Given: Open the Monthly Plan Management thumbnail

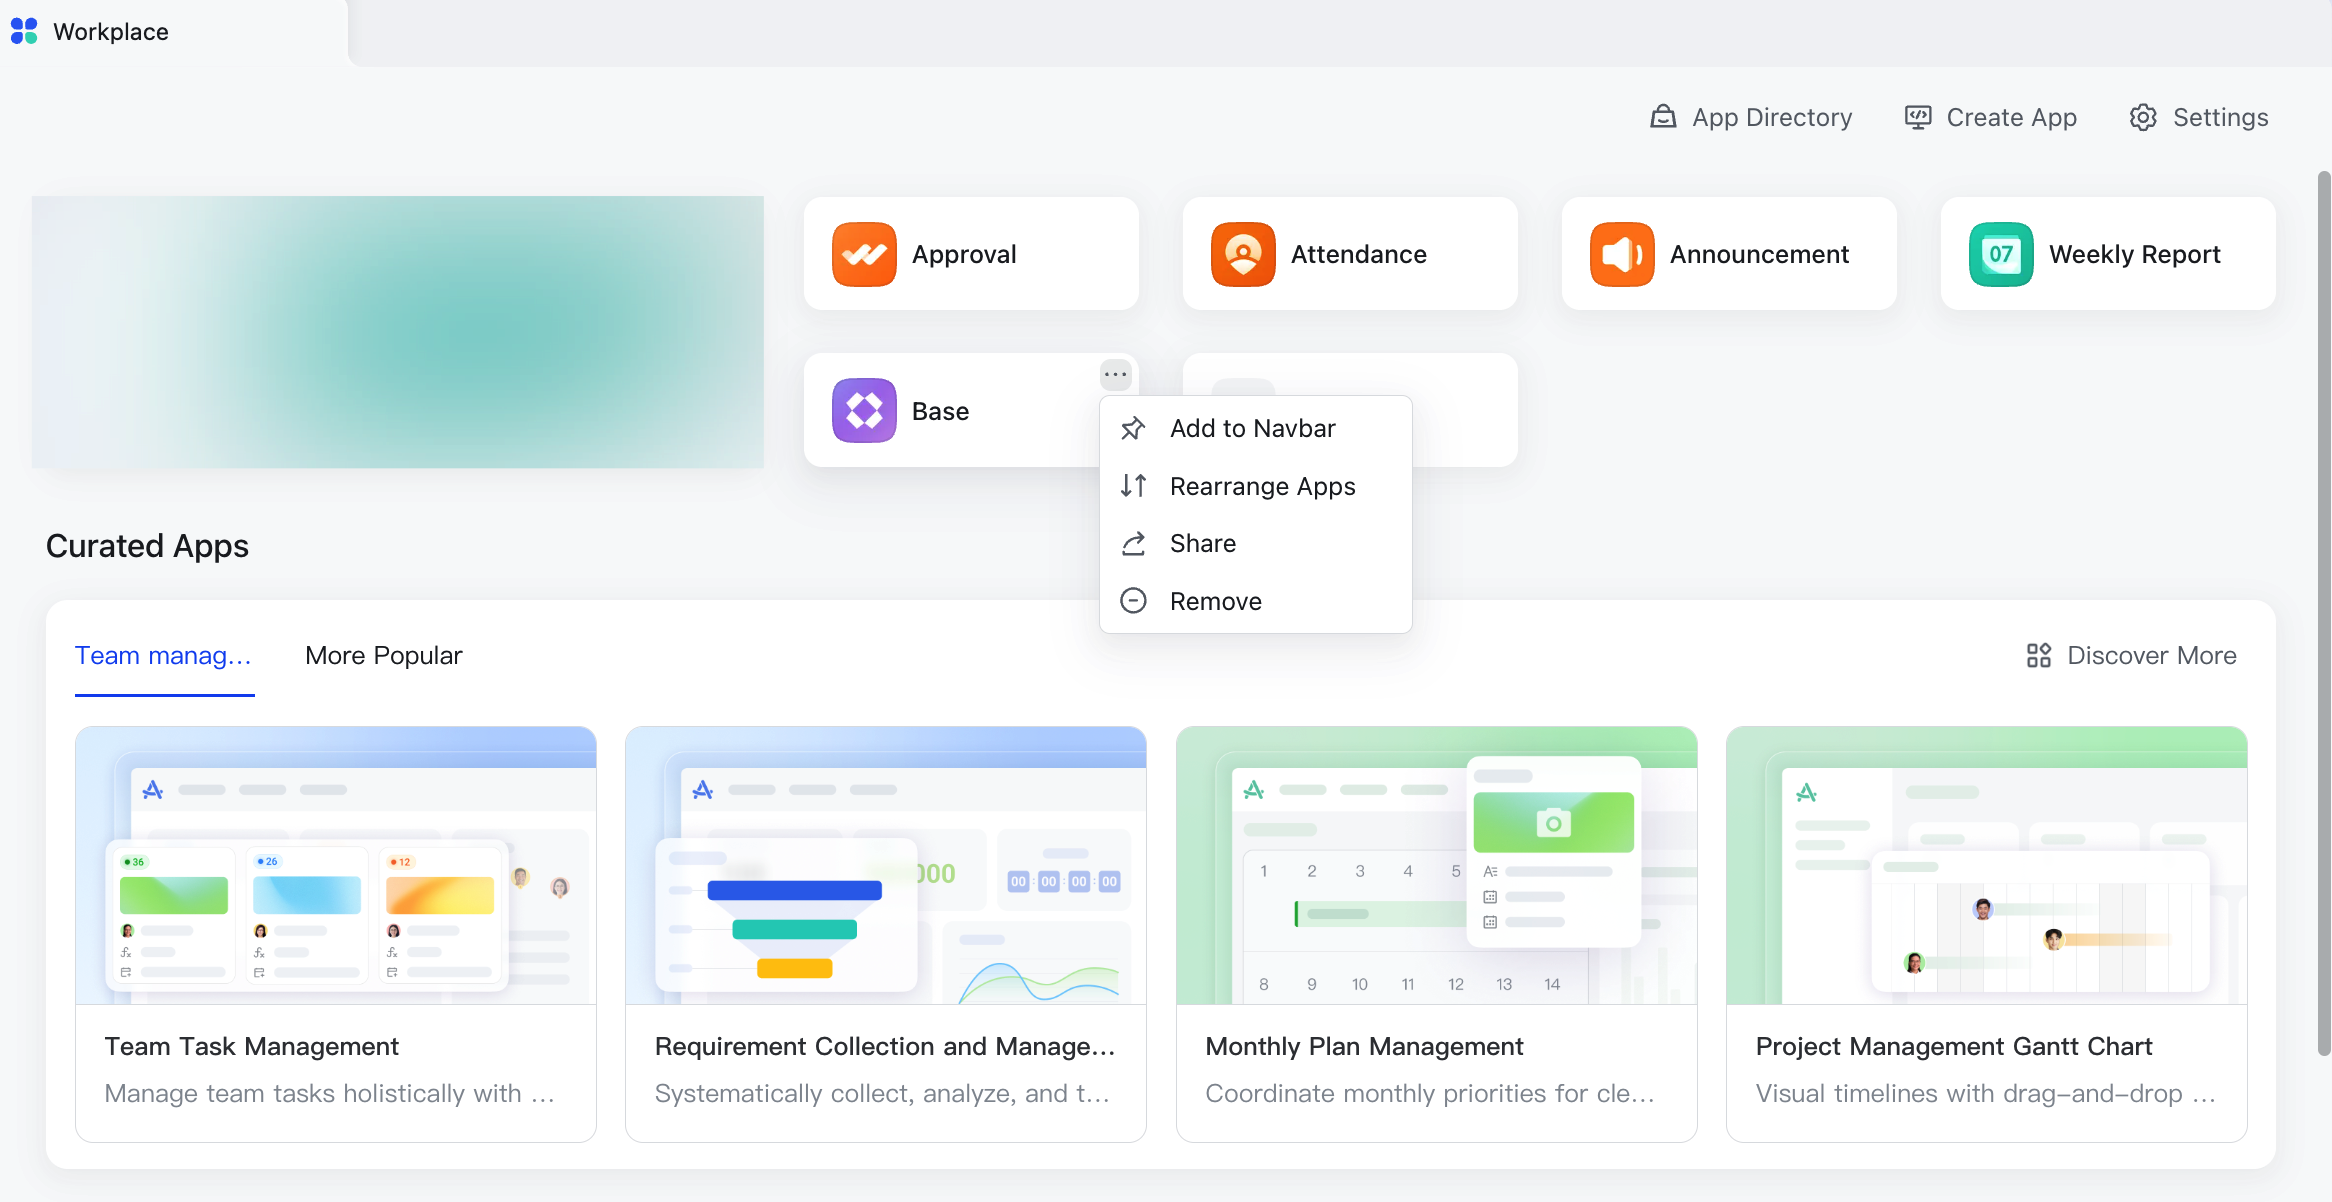Looking at the screenshot, I should (x=1437, y=865).
